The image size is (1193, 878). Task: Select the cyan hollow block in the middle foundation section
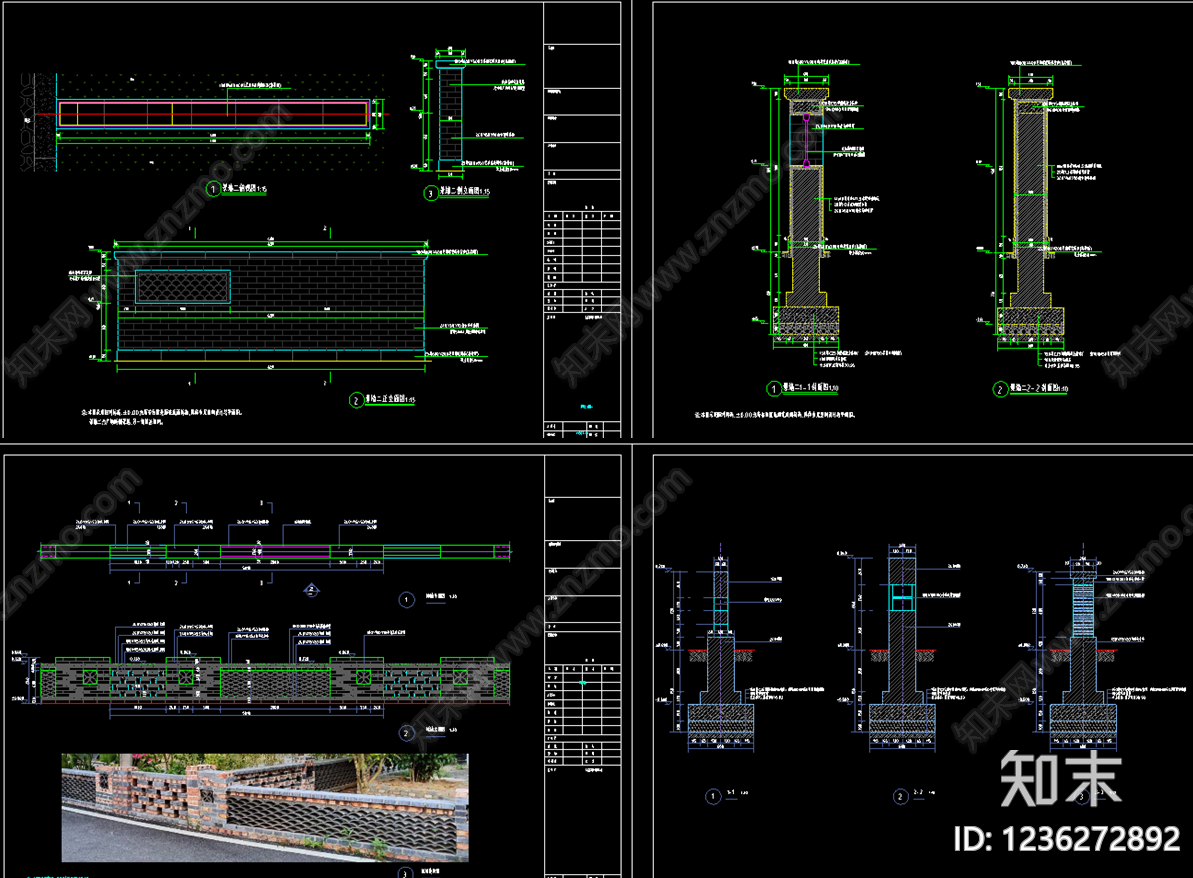pos(902,597)
